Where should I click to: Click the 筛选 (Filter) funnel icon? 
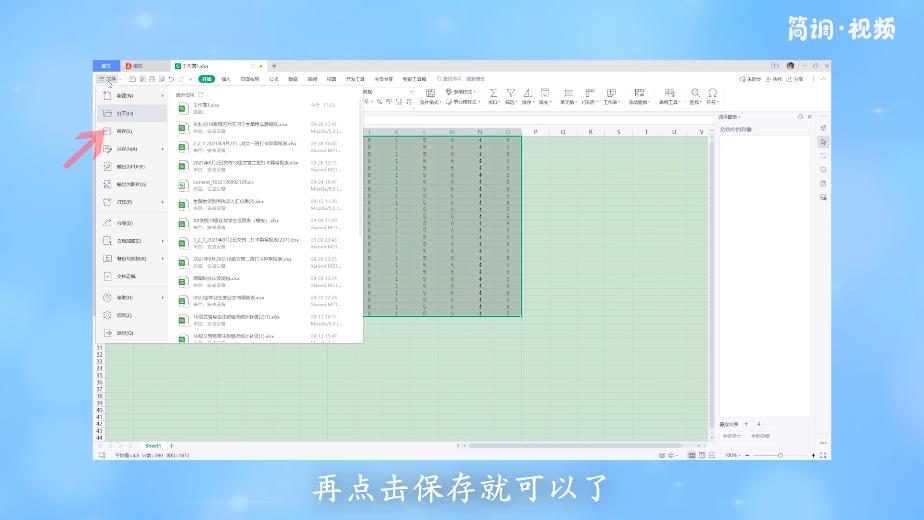(510, 92)
